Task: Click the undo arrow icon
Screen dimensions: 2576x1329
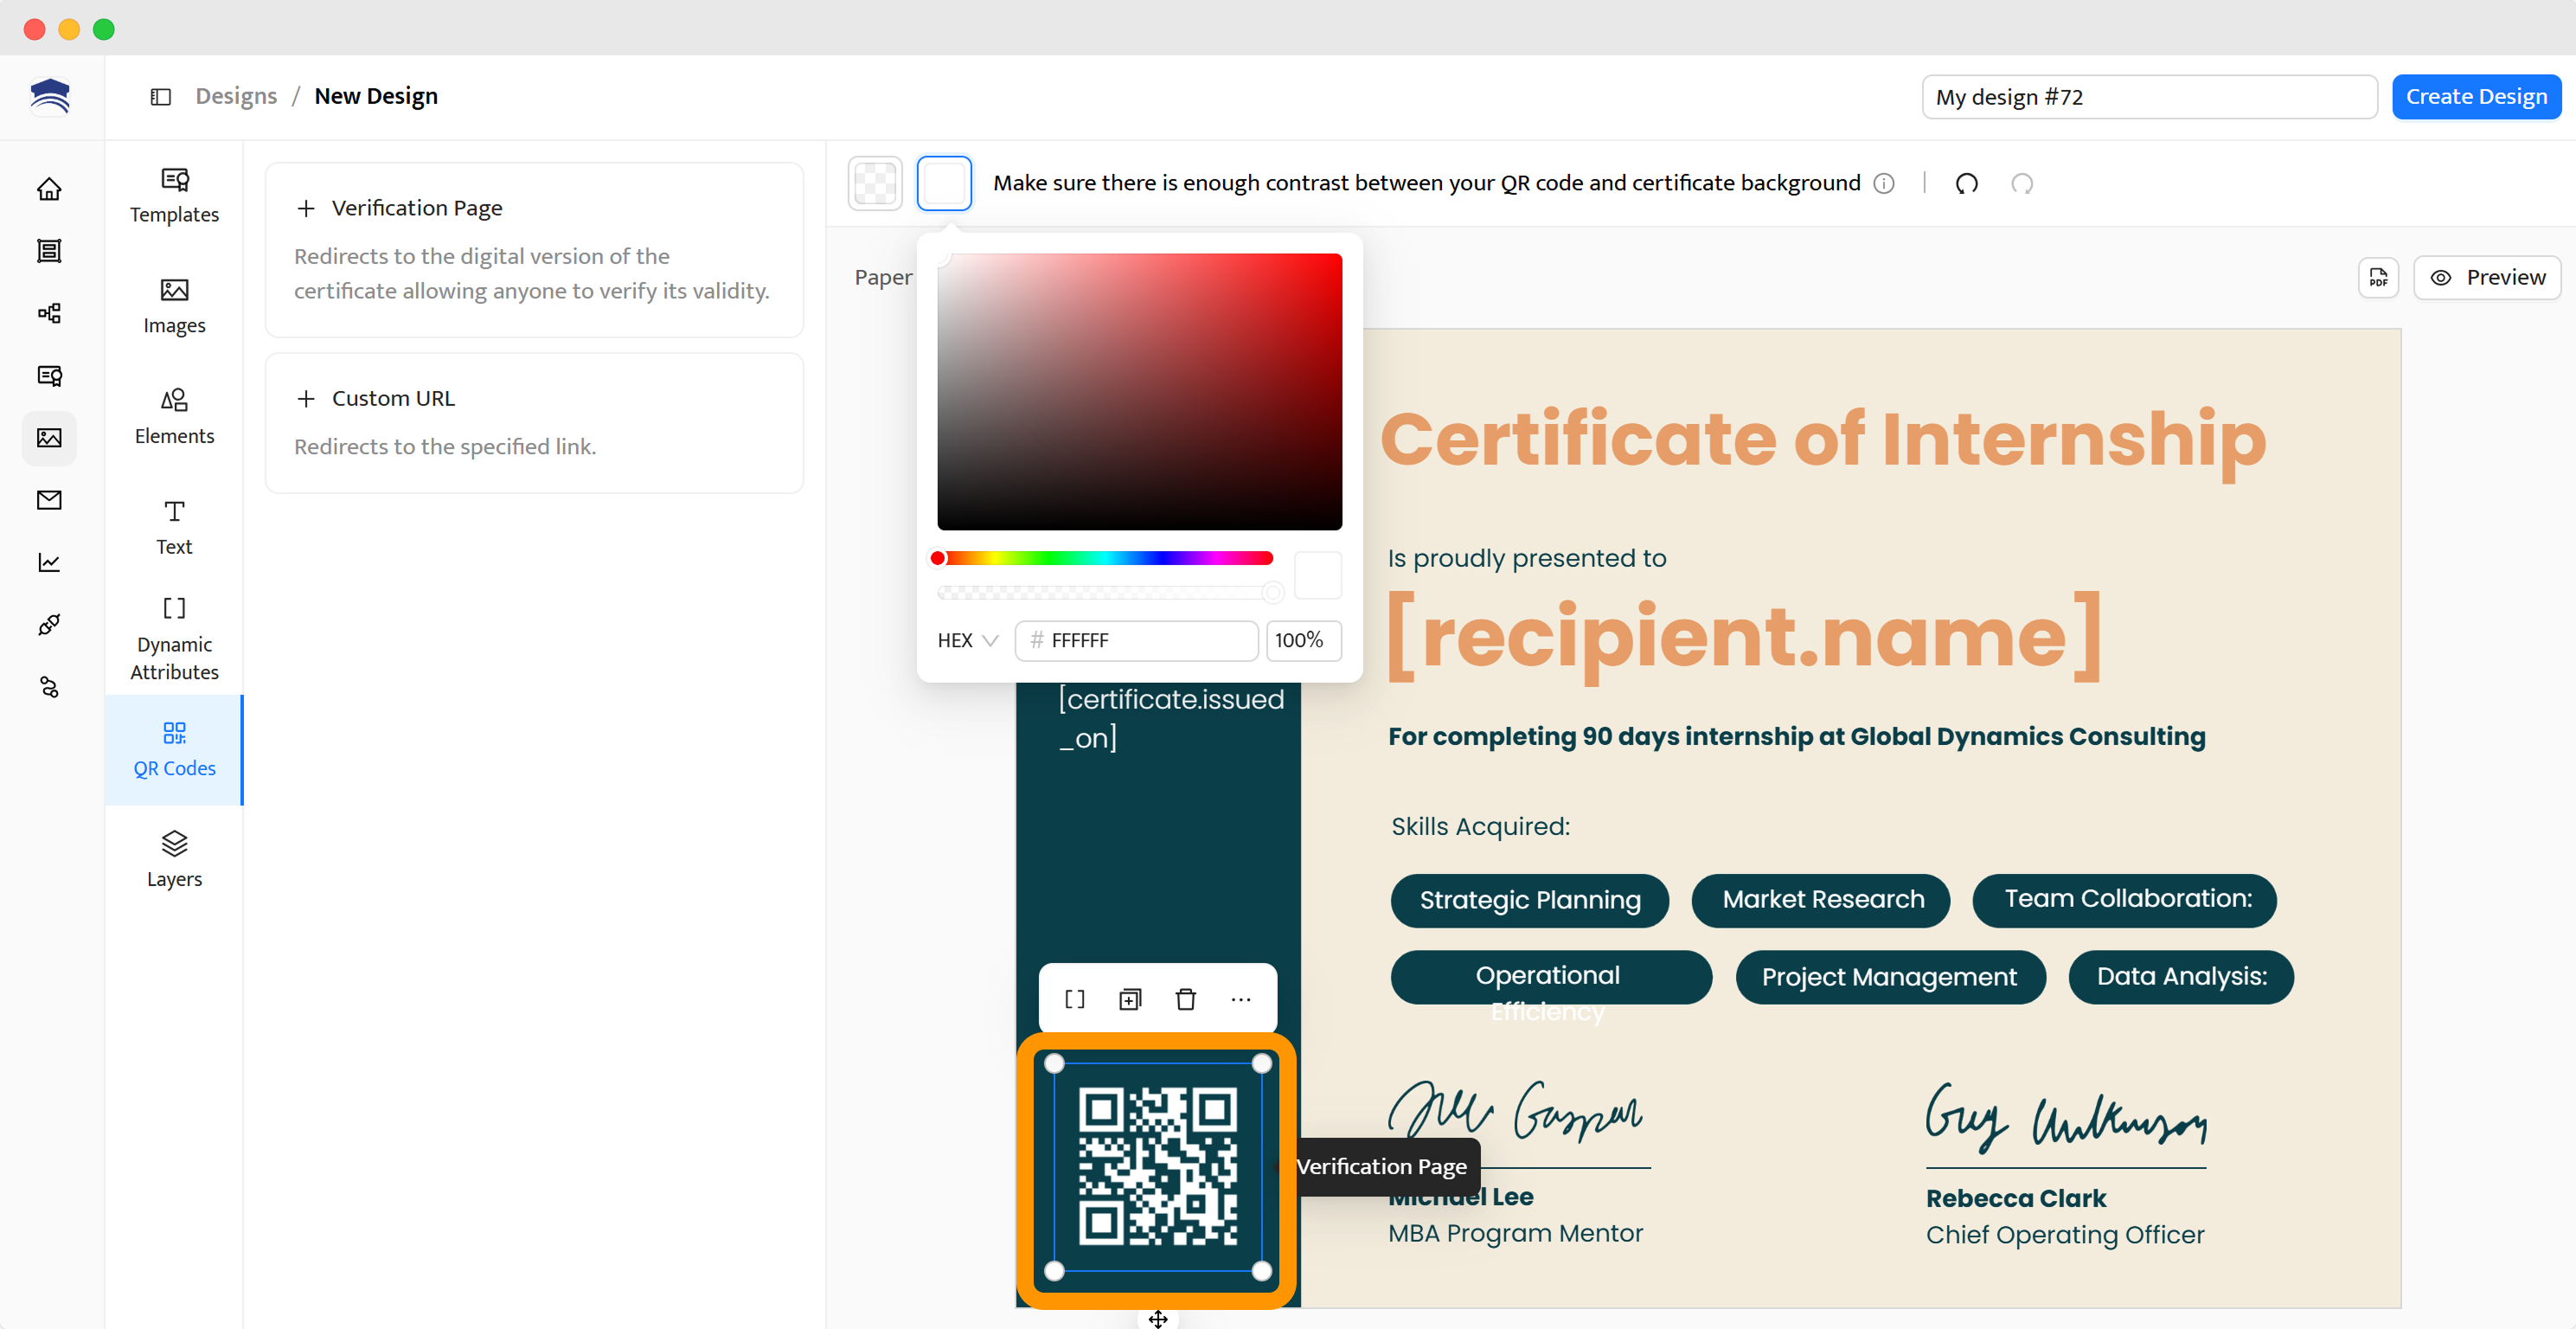Action: [x=1966, y=184]
